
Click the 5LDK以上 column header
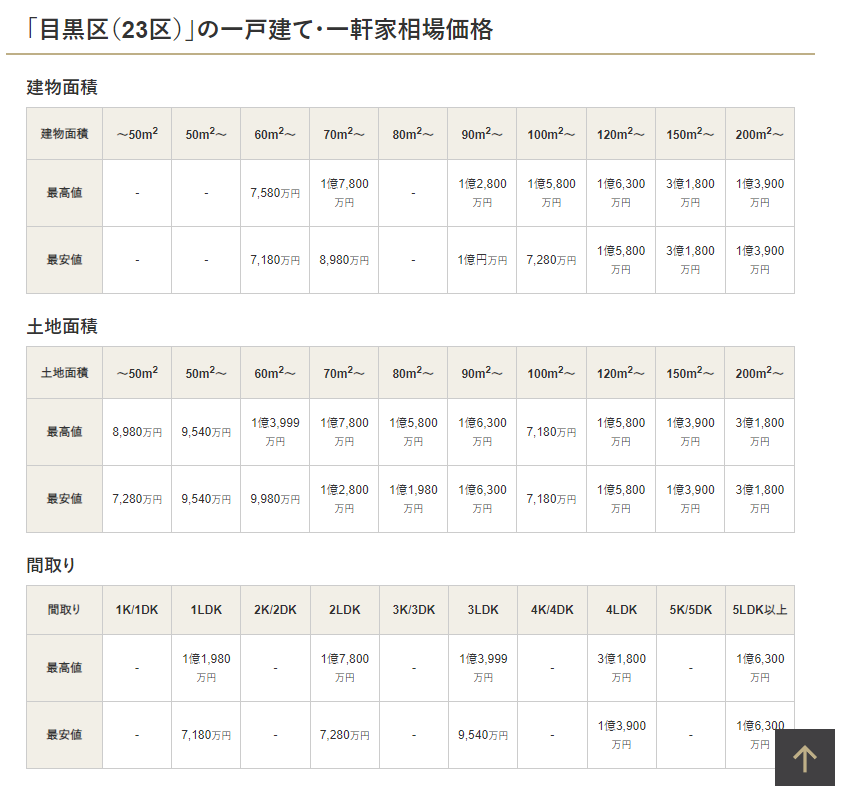[760, 610]
